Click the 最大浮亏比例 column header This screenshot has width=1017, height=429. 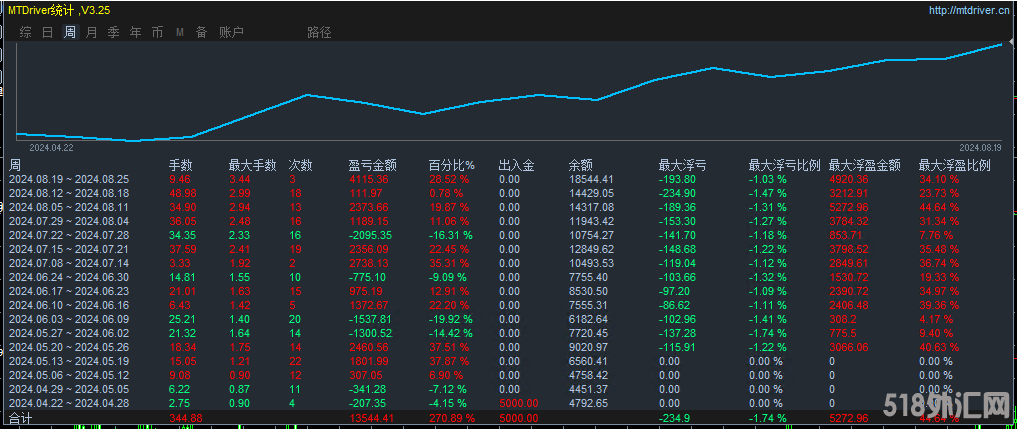click(785, 165)
